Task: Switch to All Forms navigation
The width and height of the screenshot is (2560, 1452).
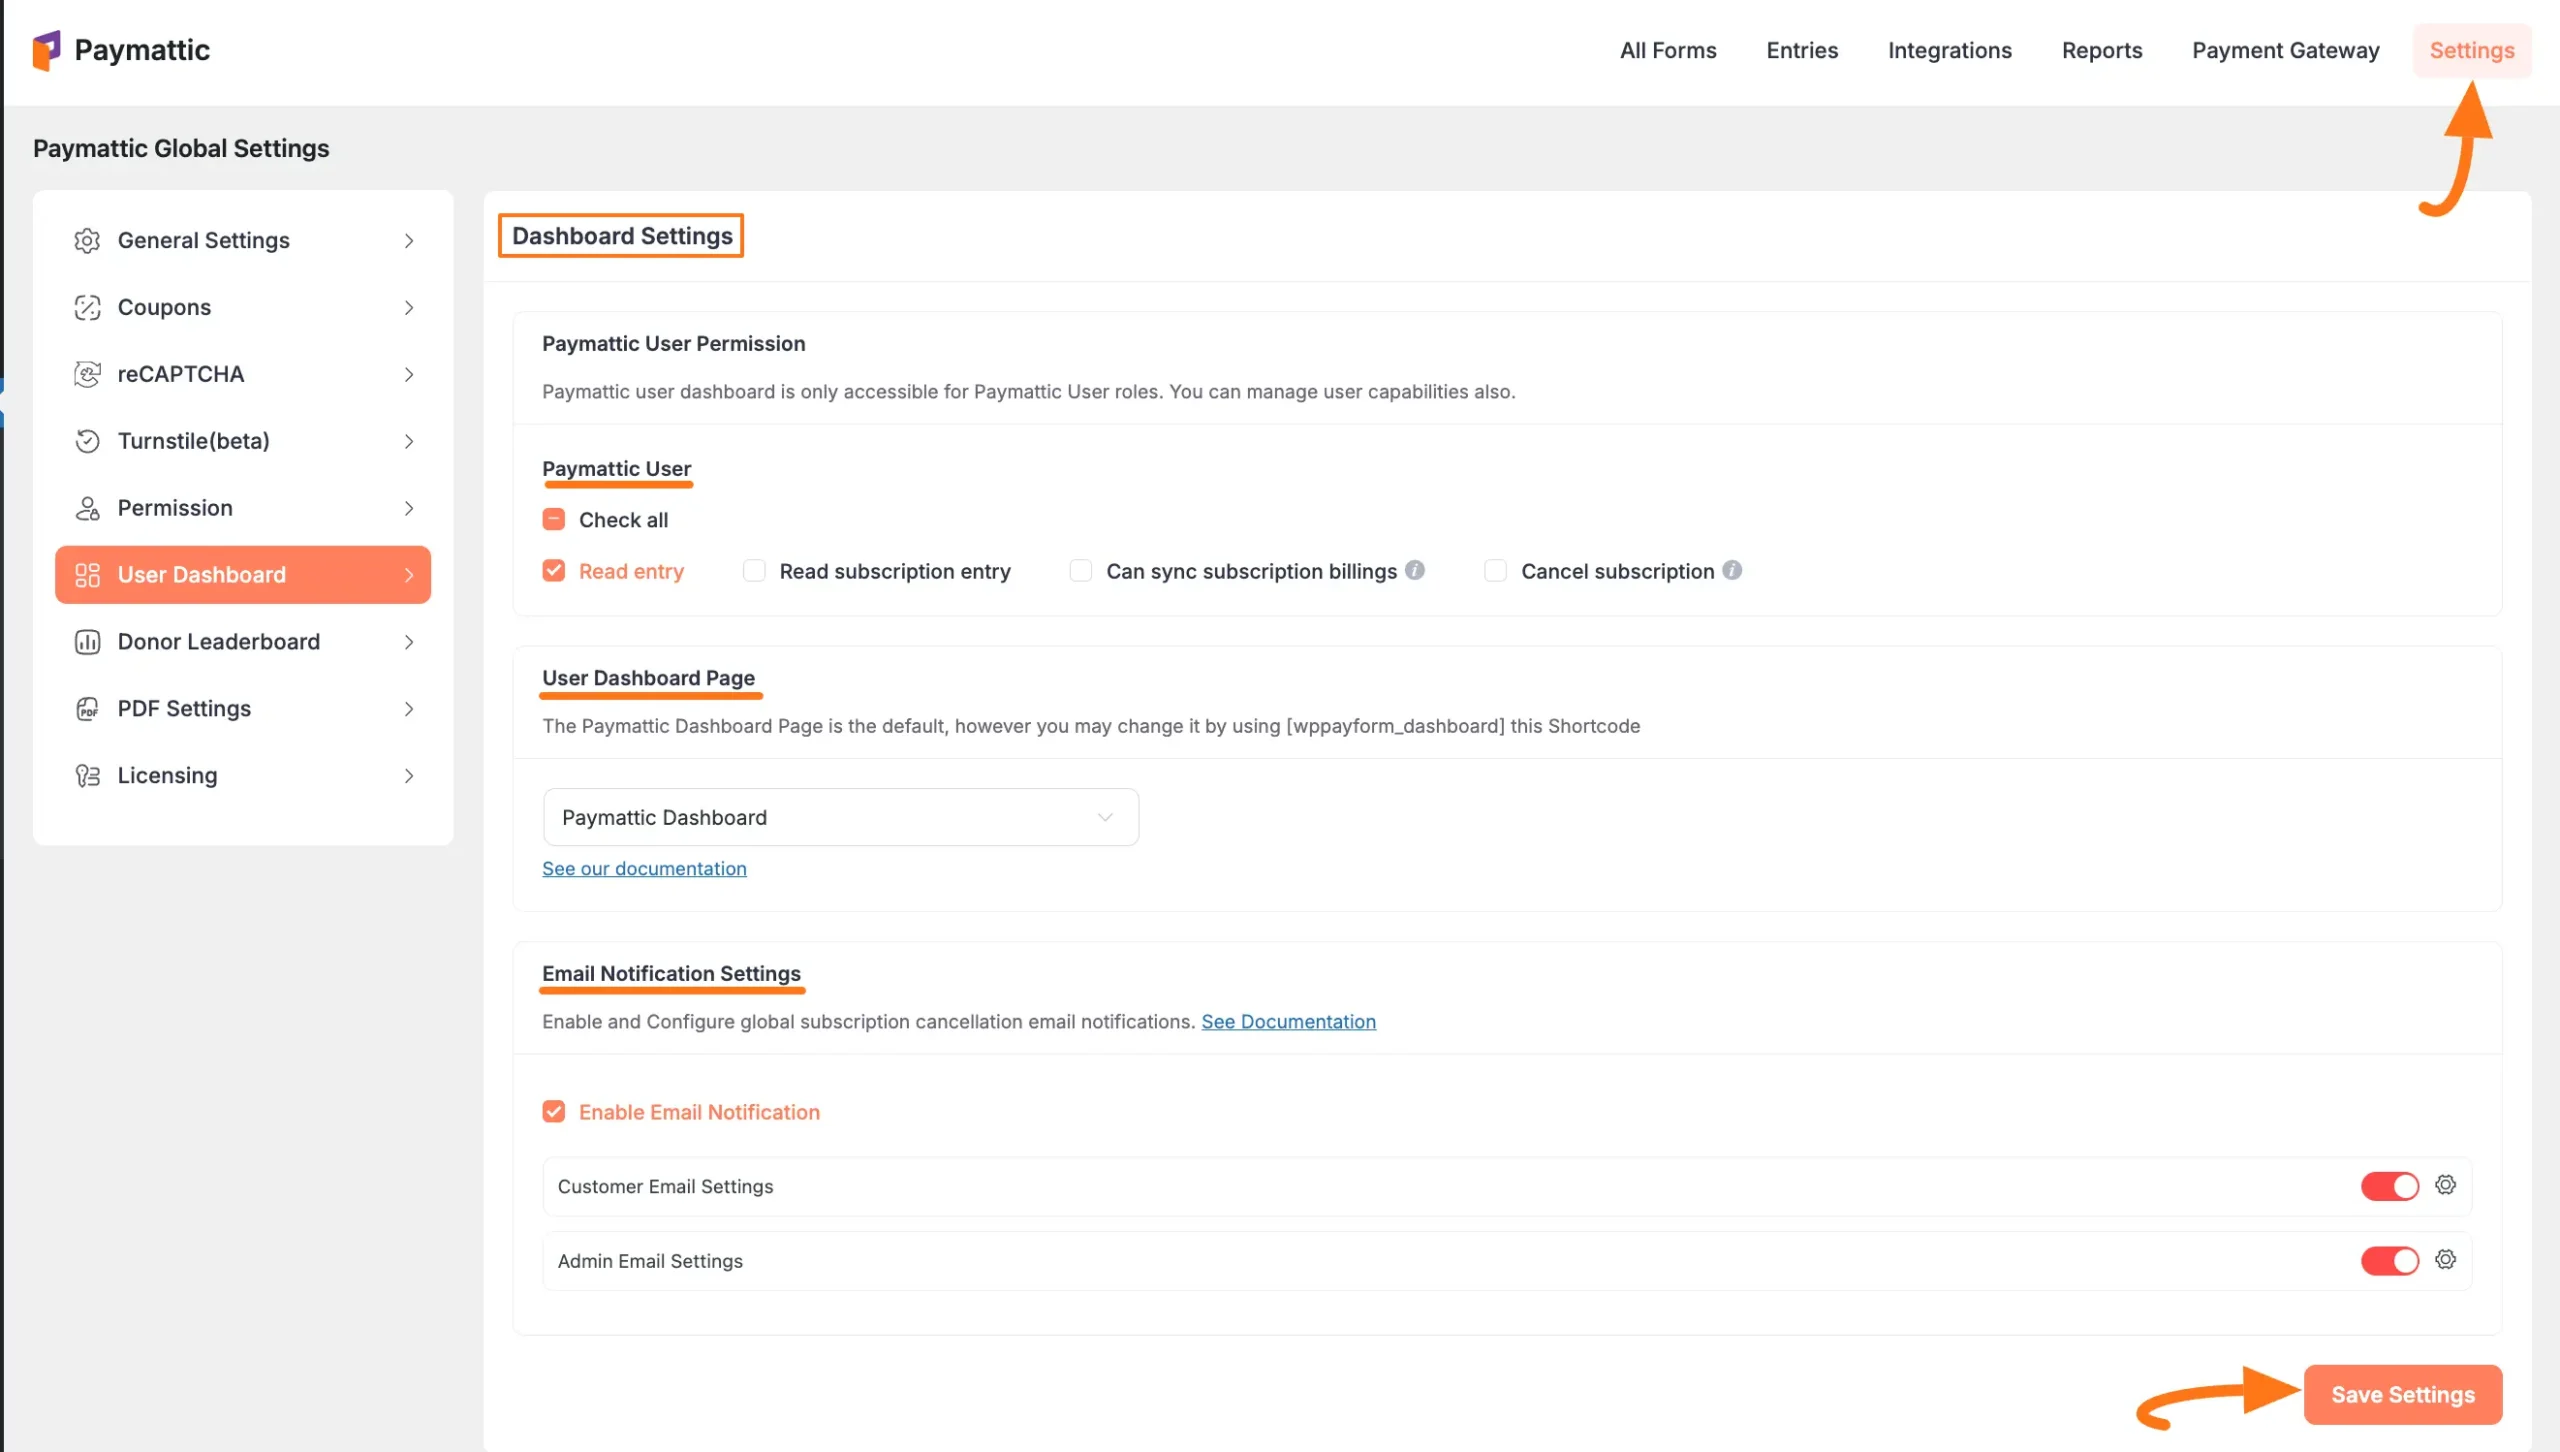Action: click(x=1667, y=50)
